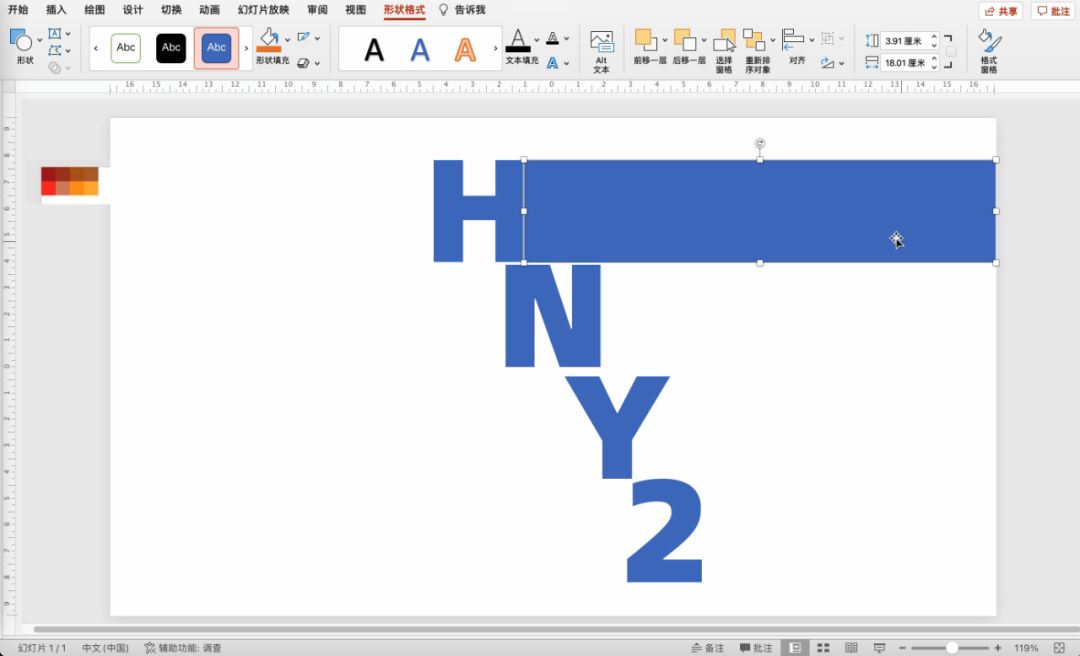Image resolution: width=1080 pixels, height=656 pixels.
Task: Toggle the lock aspect ratio checkbox
Action: (951, 52)
